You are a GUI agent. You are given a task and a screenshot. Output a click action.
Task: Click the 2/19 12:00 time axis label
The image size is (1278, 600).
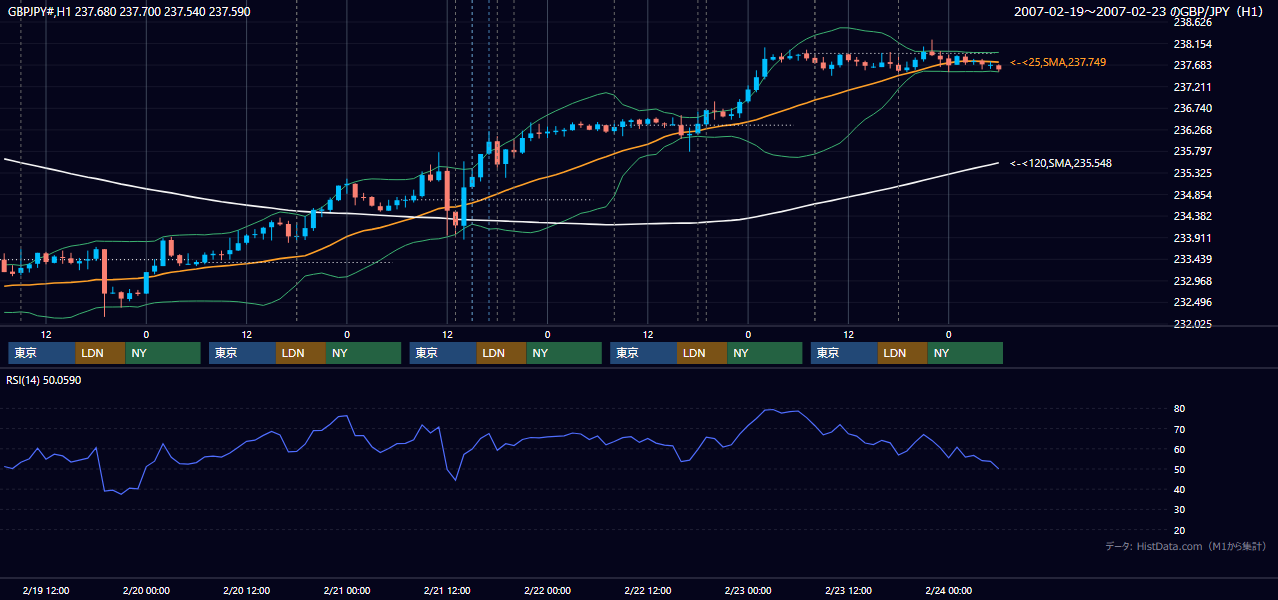pyautogui.click(x=46, y=590)
